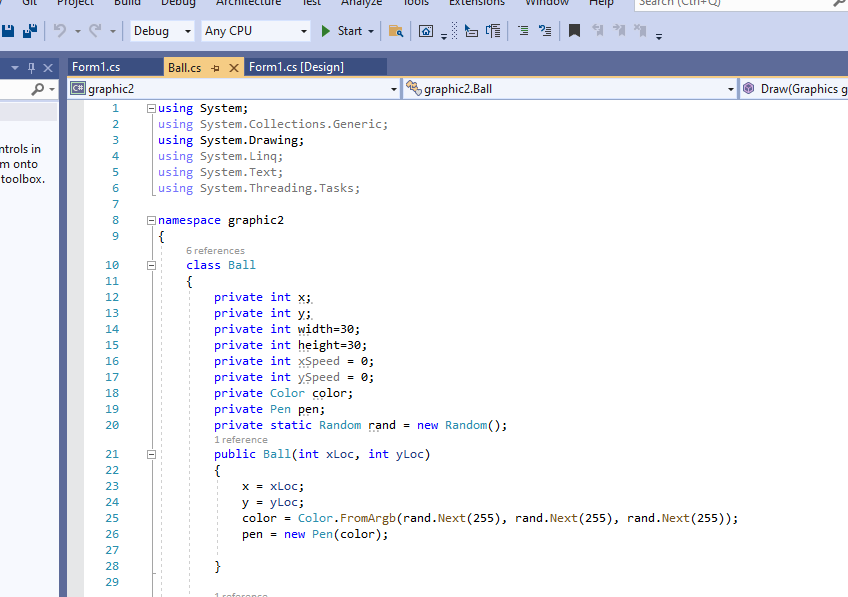
Task: Start debugging with the green Start button
Action: (x=343, y=31)
